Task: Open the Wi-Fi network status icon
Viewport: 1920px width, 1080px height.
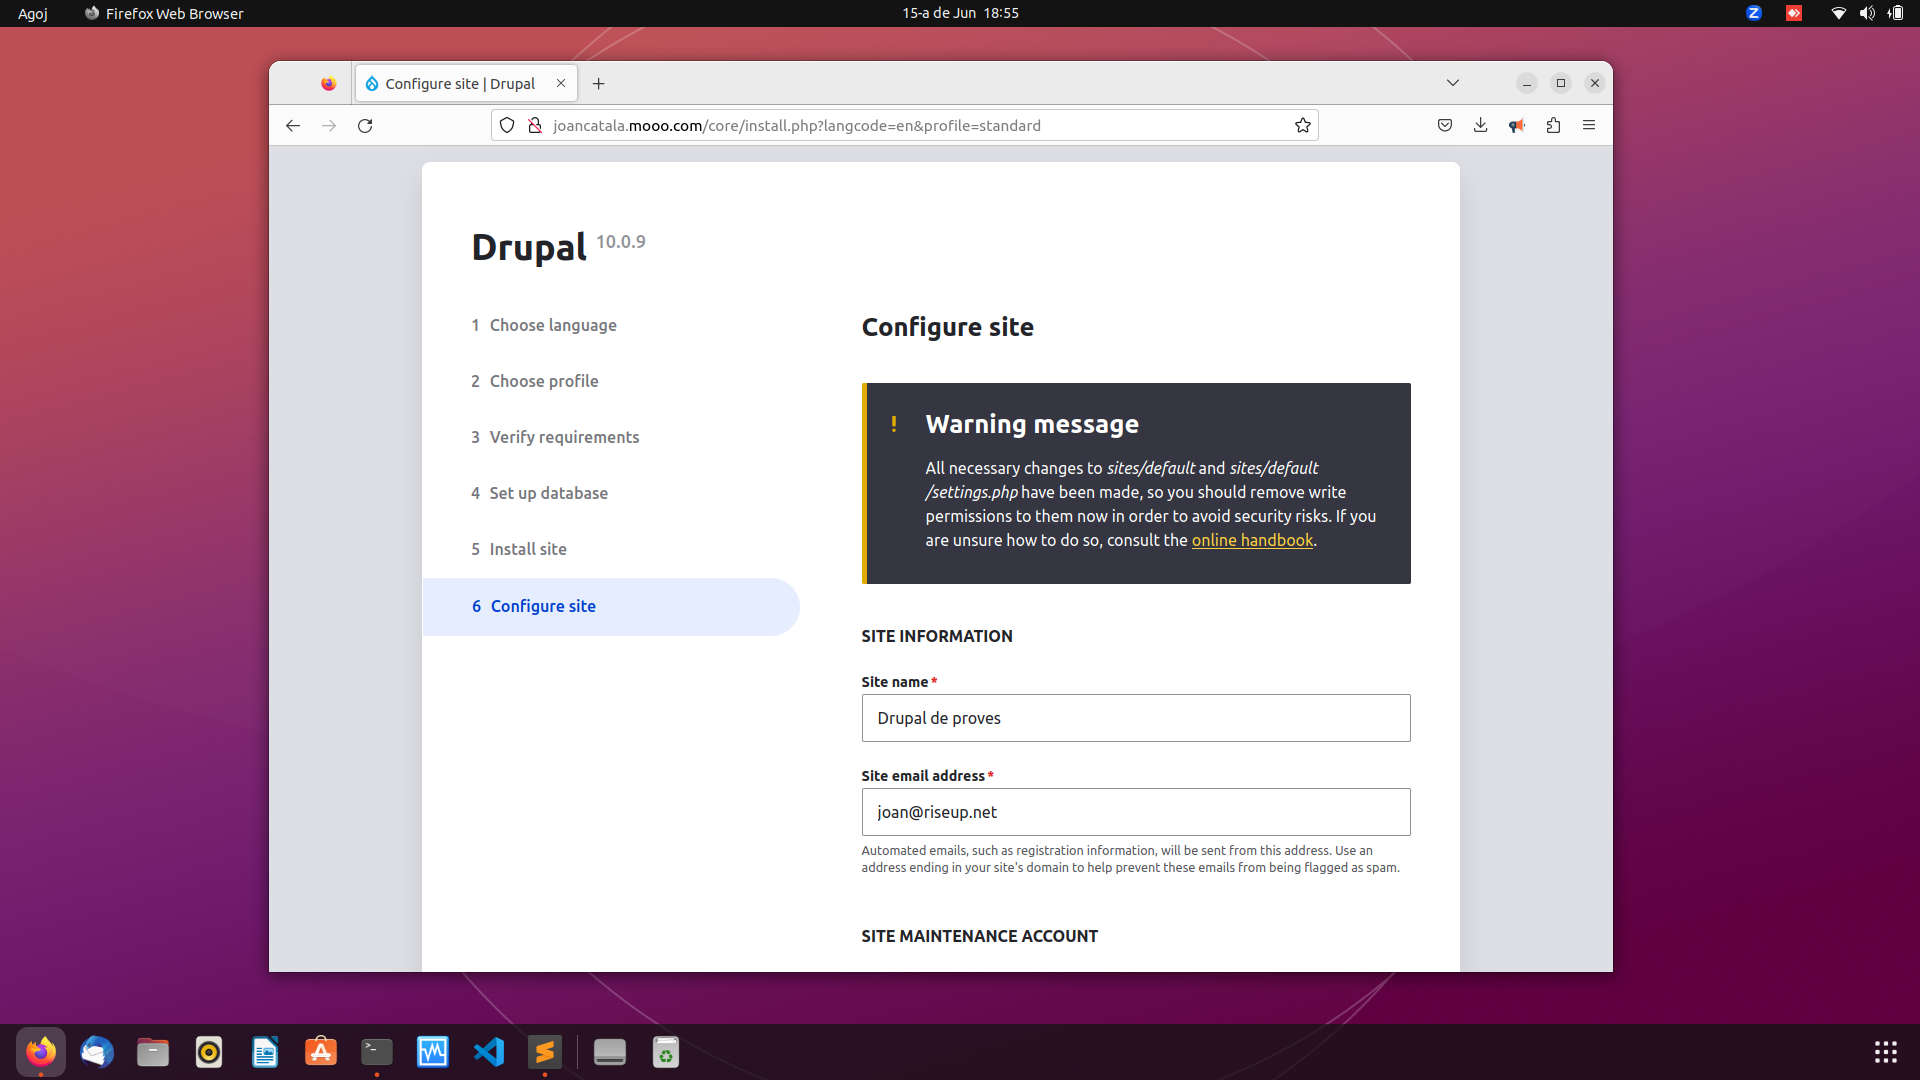Action: point(1838,13)
